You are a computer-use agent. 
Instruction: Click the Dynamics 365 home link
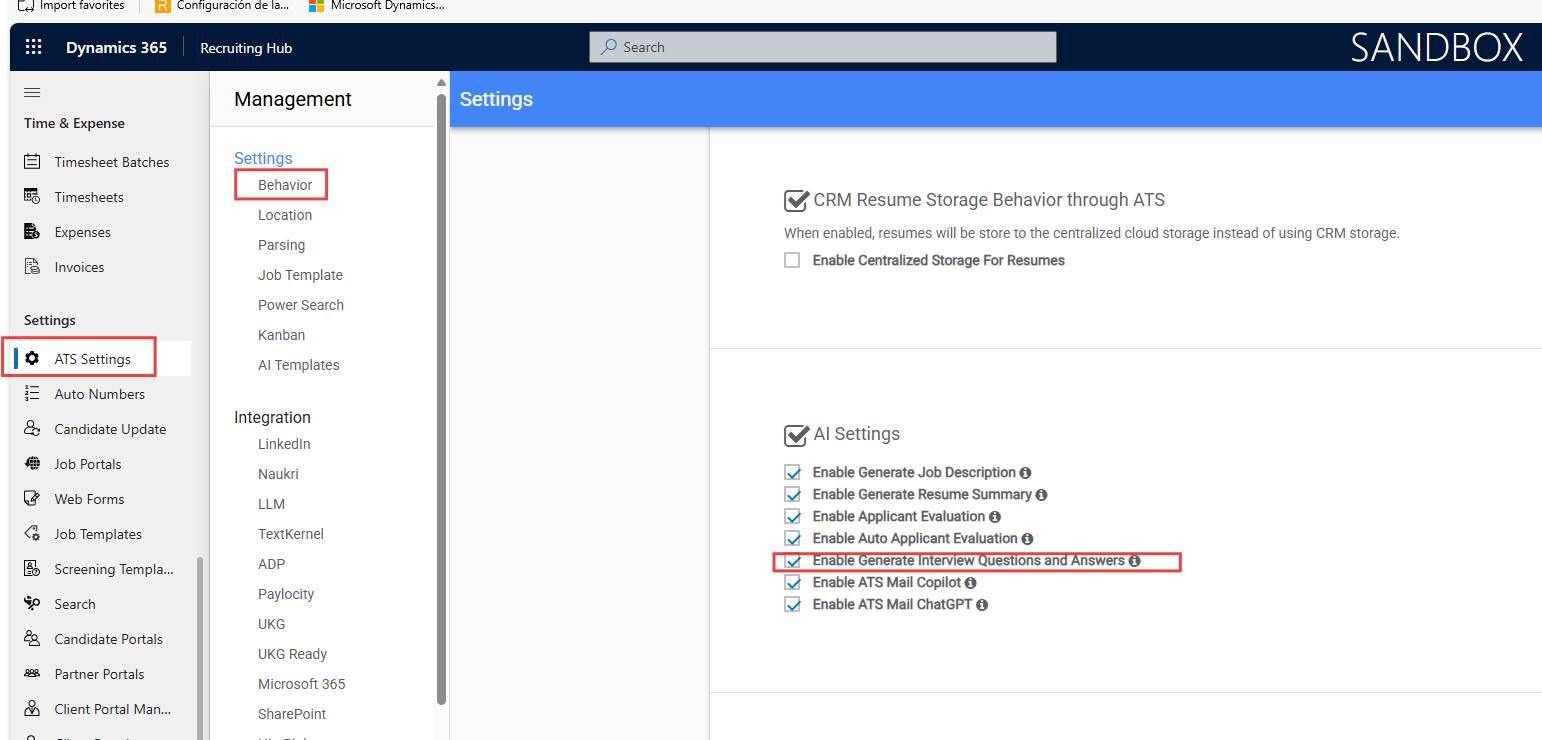pos(117,47)
